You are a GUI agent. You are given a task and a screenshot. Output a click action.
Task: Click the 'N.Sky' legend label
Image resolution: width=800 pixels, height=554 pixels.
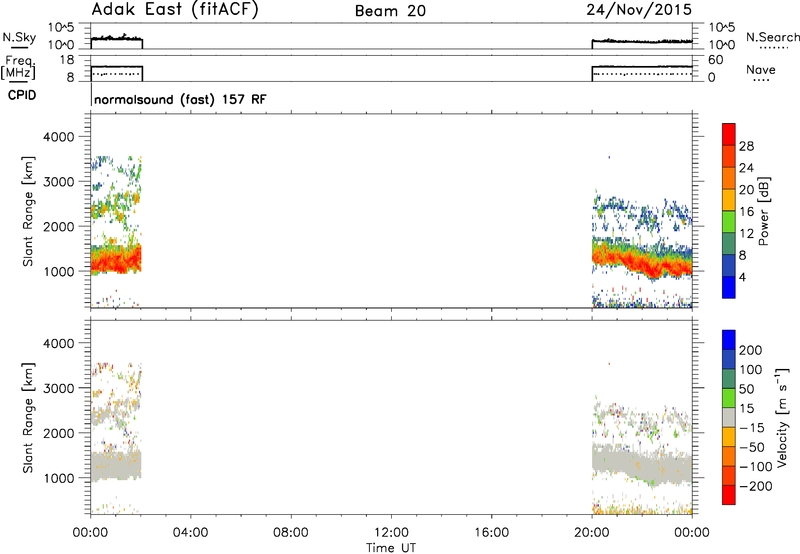19,37
